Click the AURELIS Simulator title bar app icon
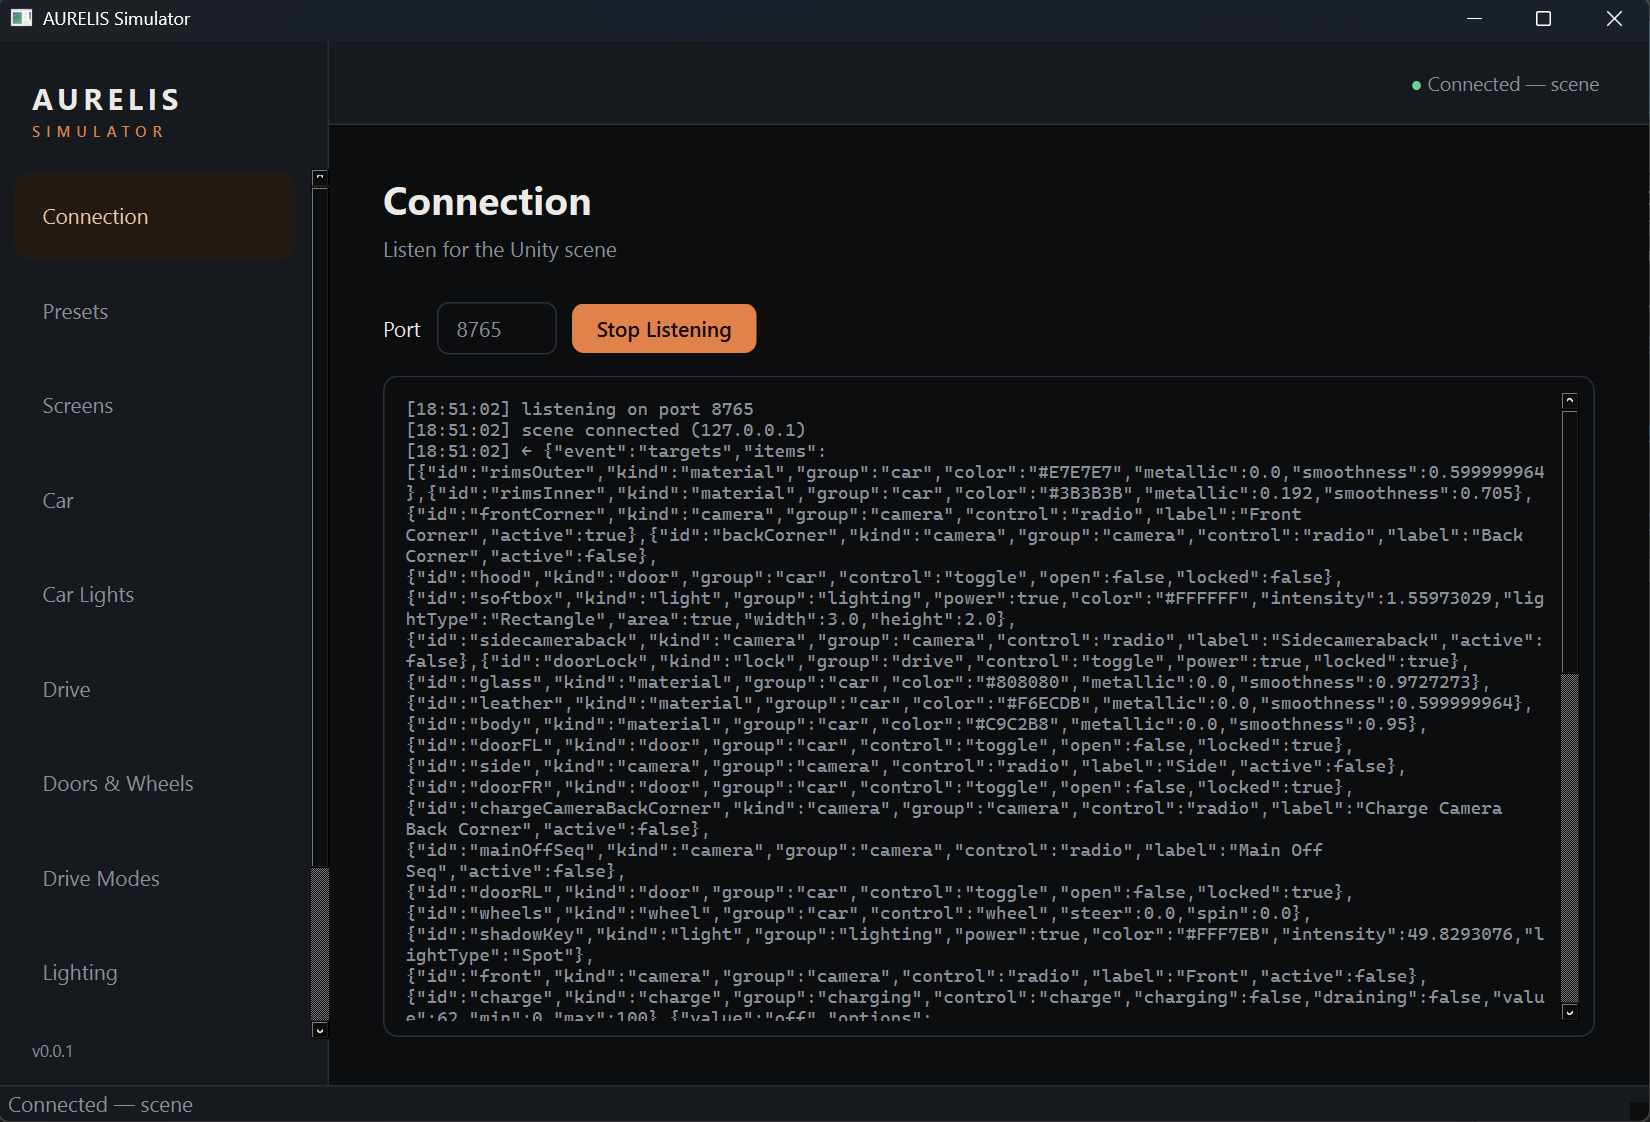Screen dimensions: 1650x1122 click(x=21, y=18)
